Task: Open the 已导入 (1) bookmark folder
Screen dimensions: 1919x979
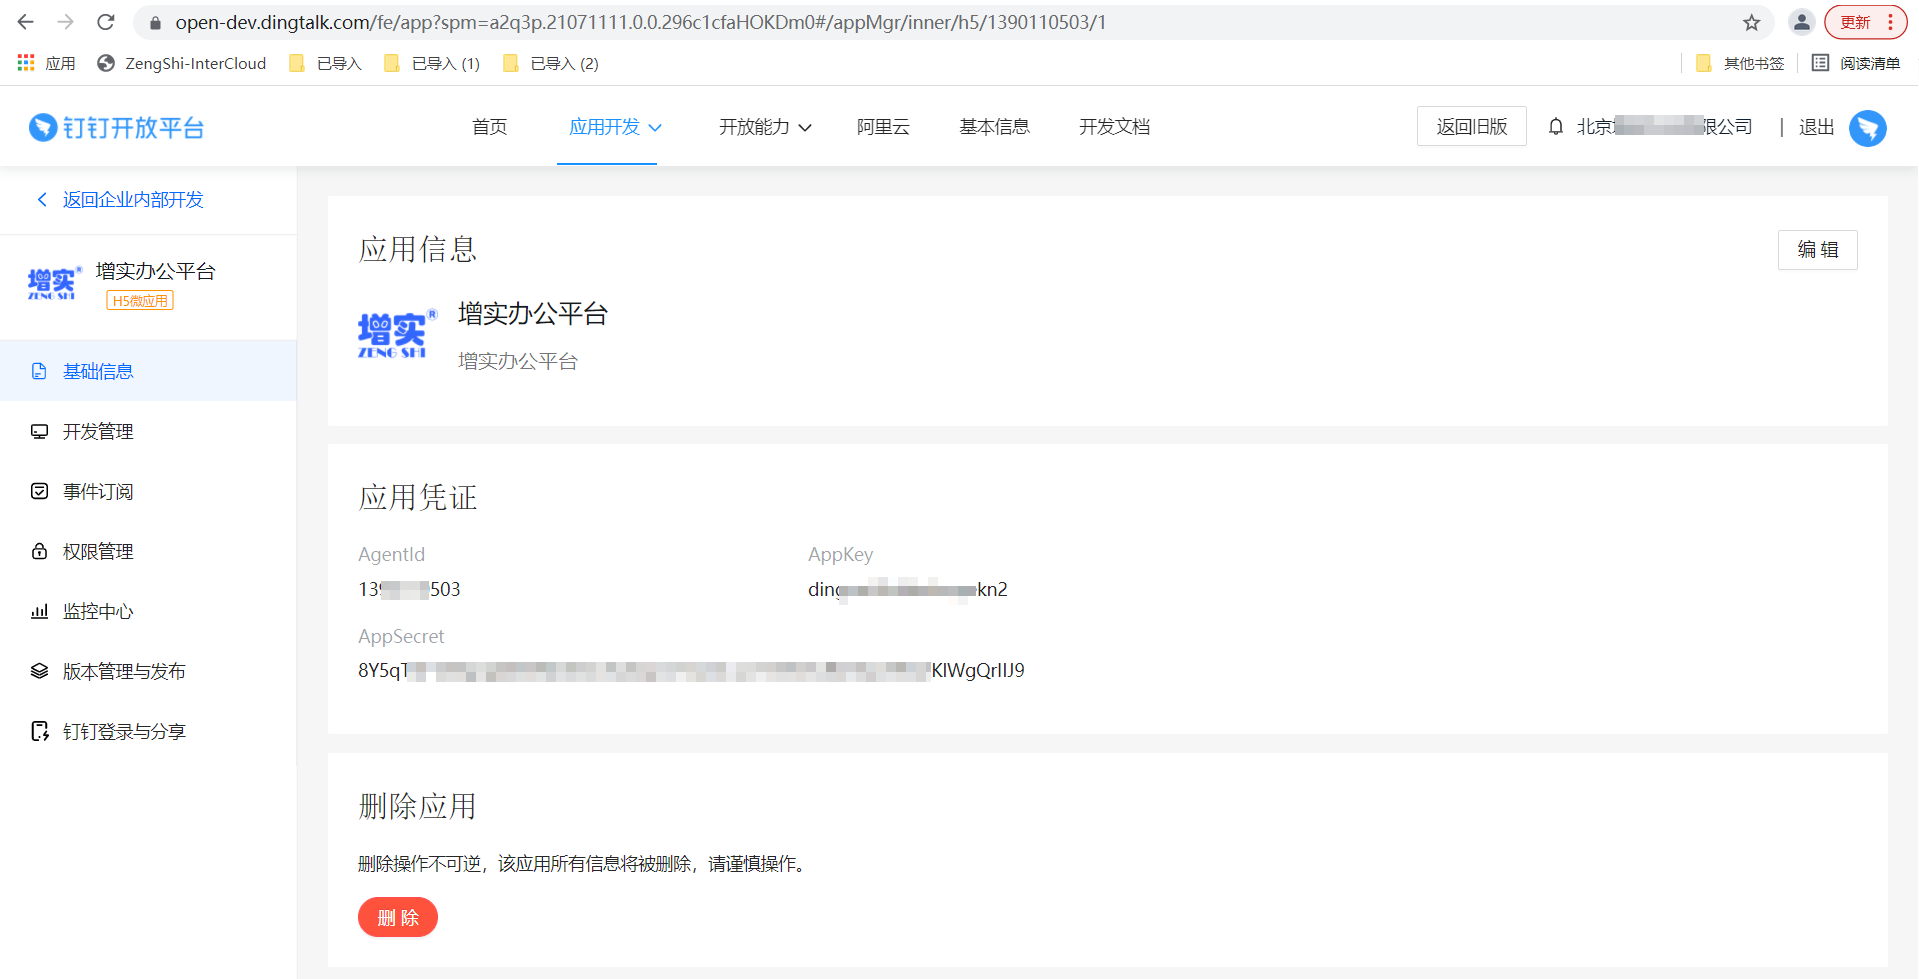Action: (x=432, y=63)
